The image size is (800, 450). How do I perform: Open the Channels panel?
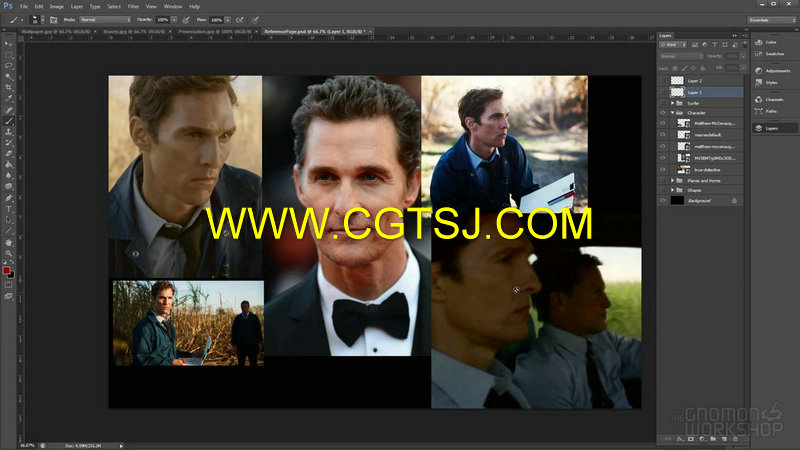coord(772,99)
